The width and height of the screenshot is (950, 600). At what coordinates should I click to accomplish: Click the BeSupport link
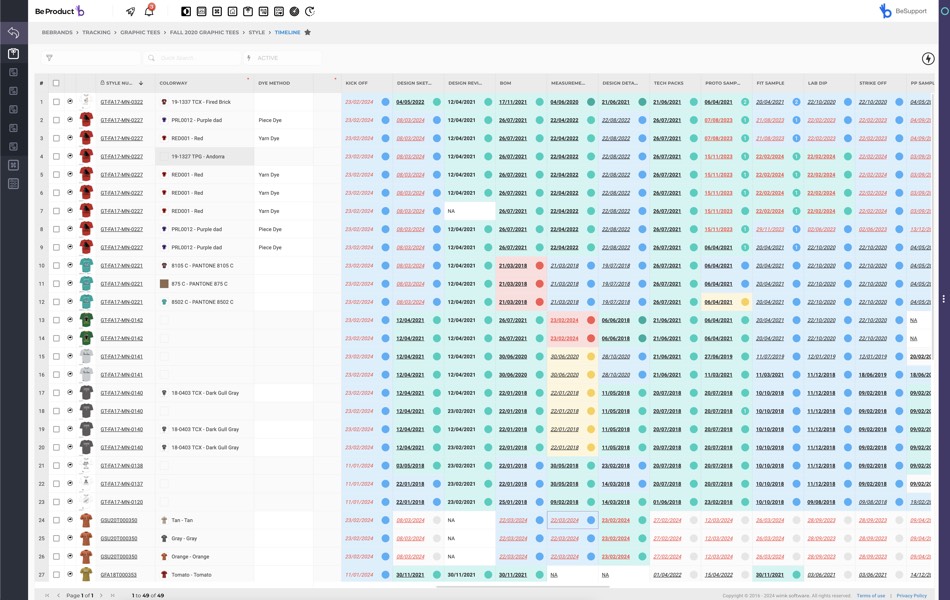pos(911,11)
